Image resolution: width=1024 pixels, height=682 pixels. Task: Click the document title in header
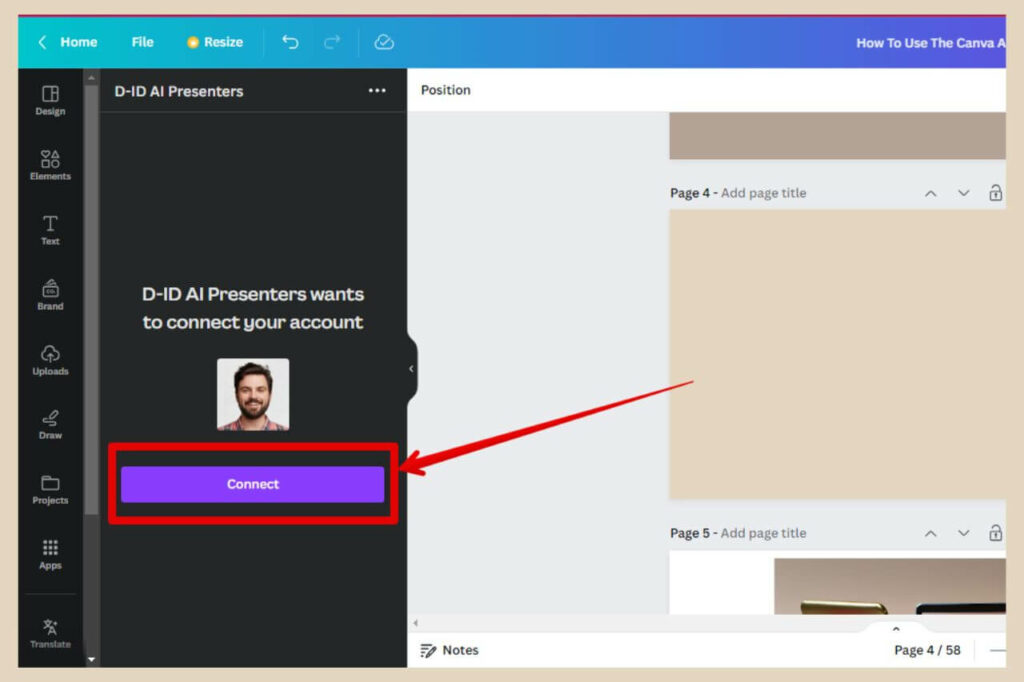[x=931, y=43]
